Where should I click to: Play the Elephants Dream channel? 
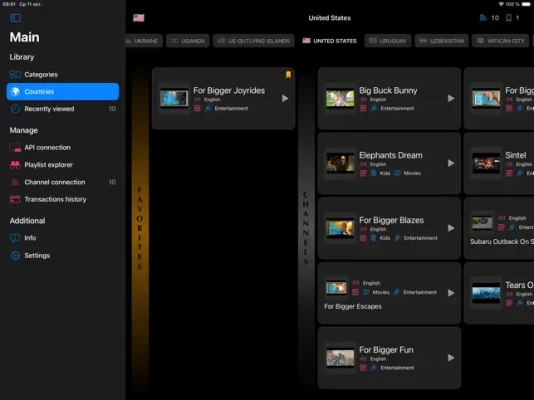click(451, 163)
